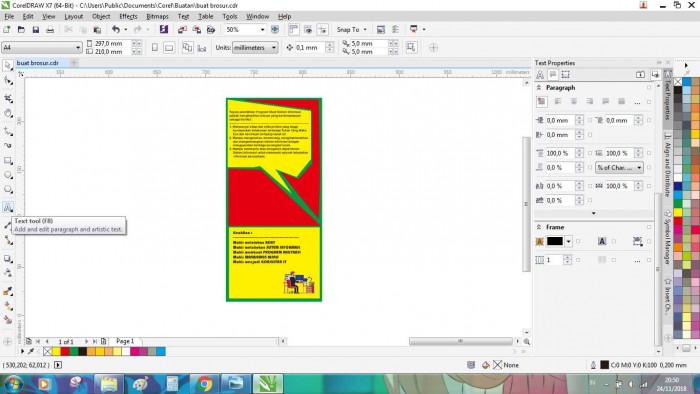Screen dimensions: 700x394
Task: Toggle Show Rulers button
Action: click(x=293, y=29)
